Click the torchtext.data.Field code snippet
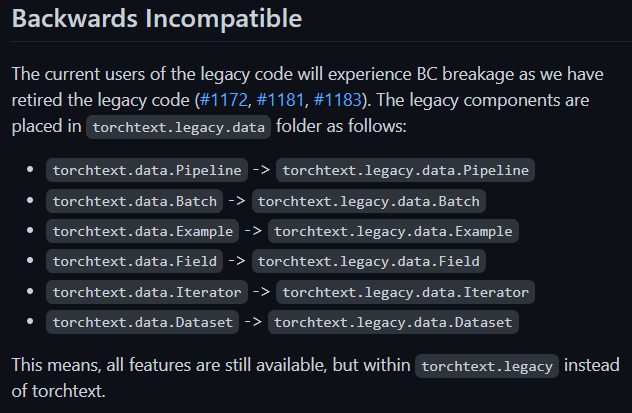This screenshot has height=413, width=632. pos(133,262)
